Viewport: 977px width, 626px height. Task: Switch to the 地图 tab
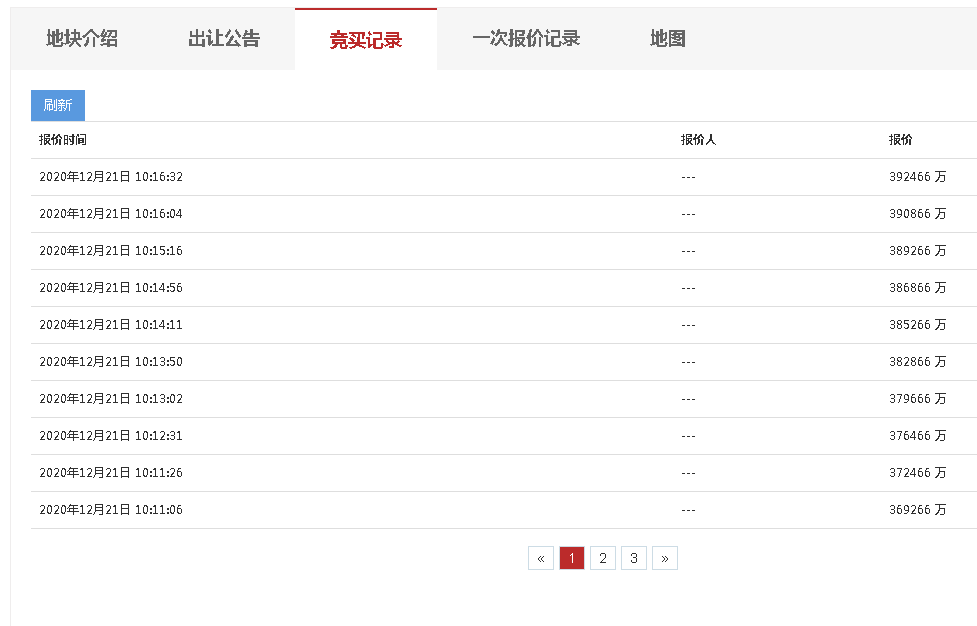668,39
